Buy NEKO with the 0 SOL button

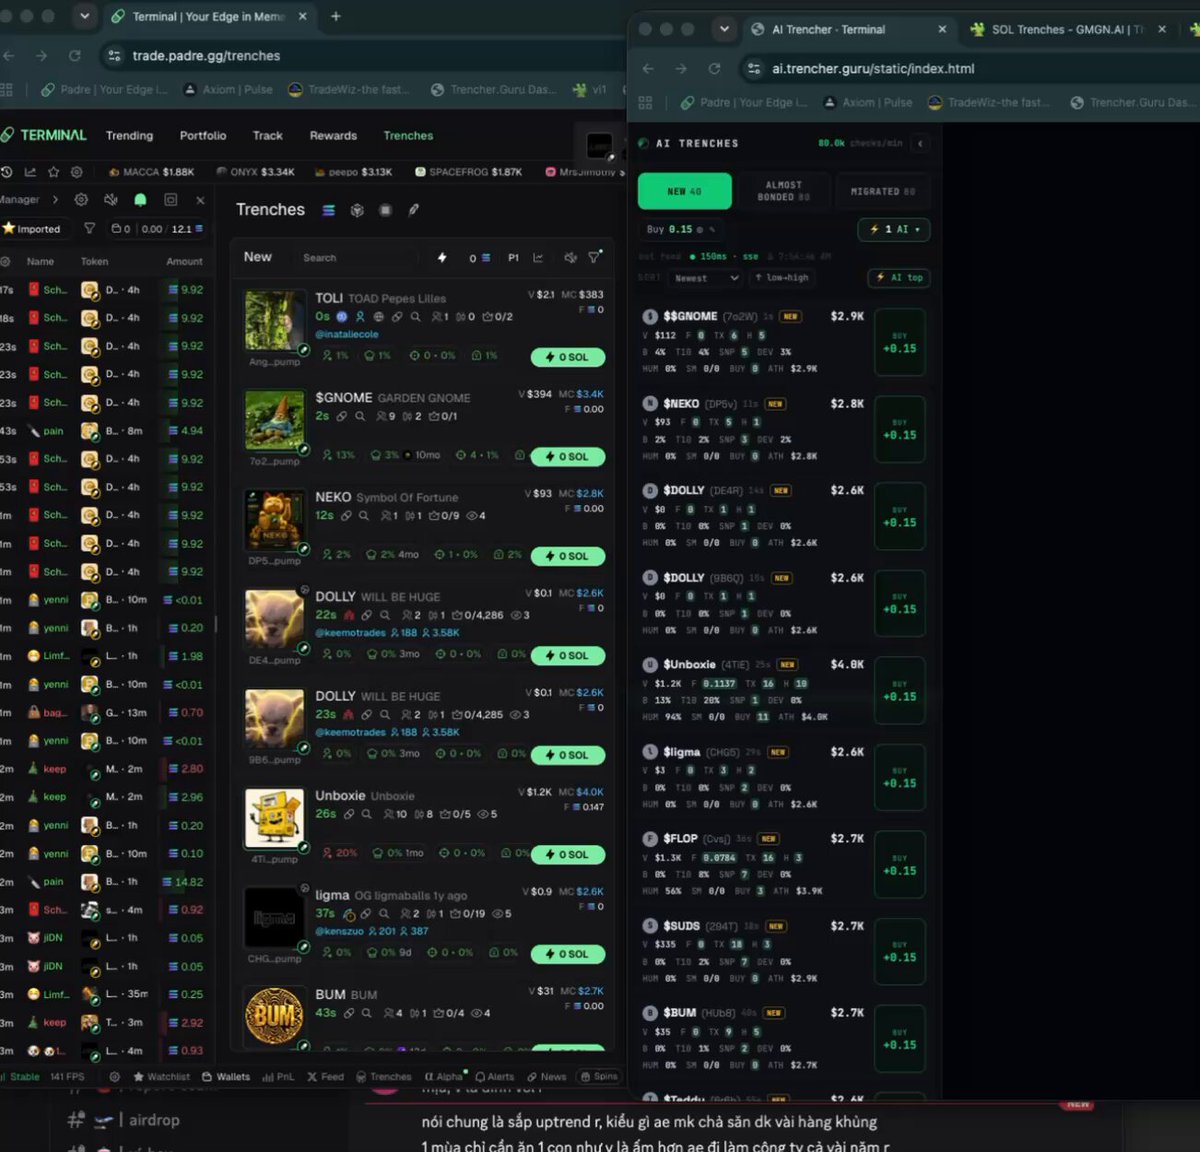click(568, 556)
